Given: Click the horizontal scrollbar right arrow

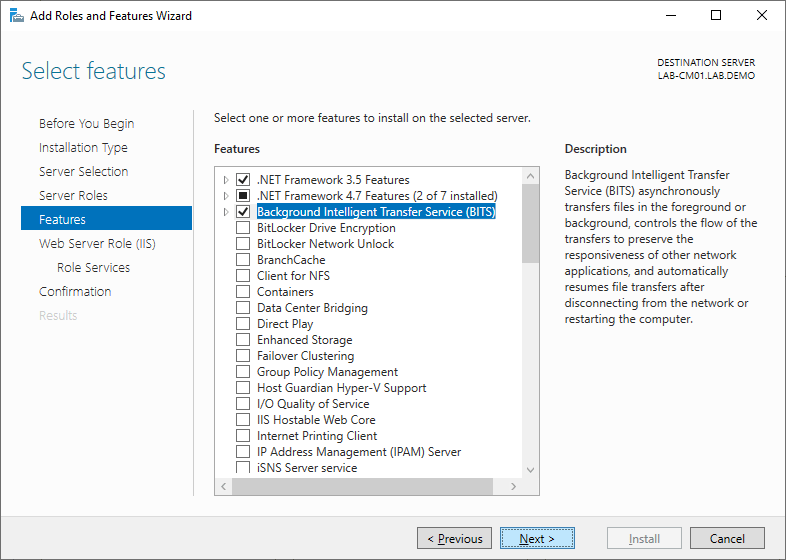Looking at the screenshot, I should coord(514,486).
